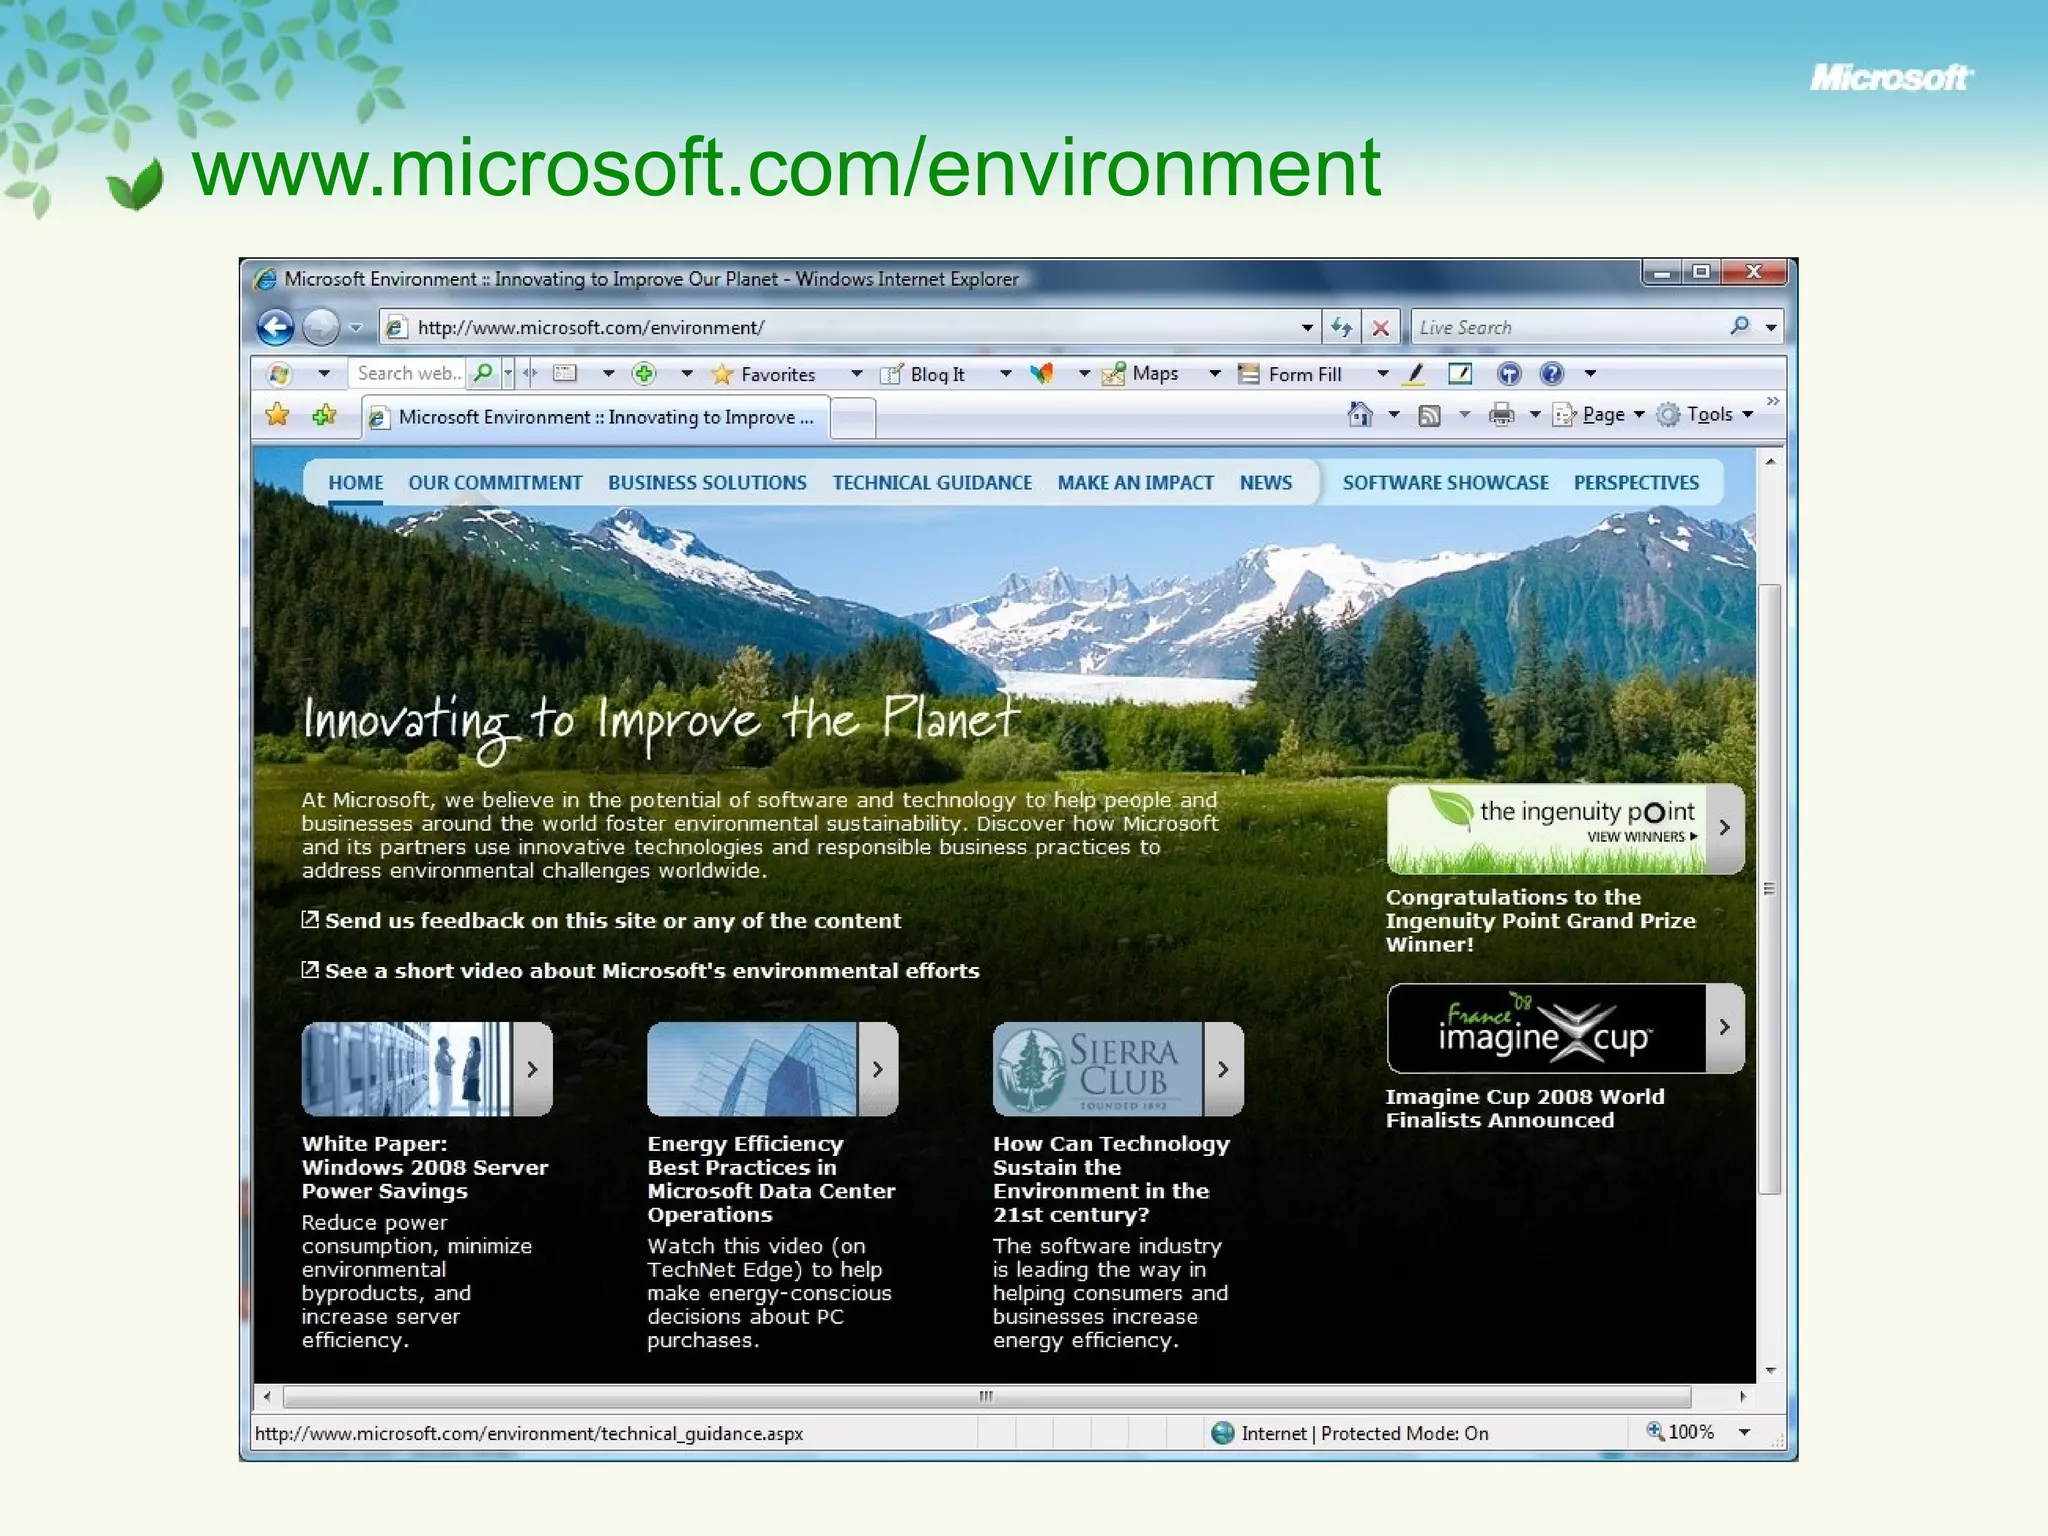Open PERSPECTIVES navigation item
The image size is (2048, 1536).
click(1636, 482)
